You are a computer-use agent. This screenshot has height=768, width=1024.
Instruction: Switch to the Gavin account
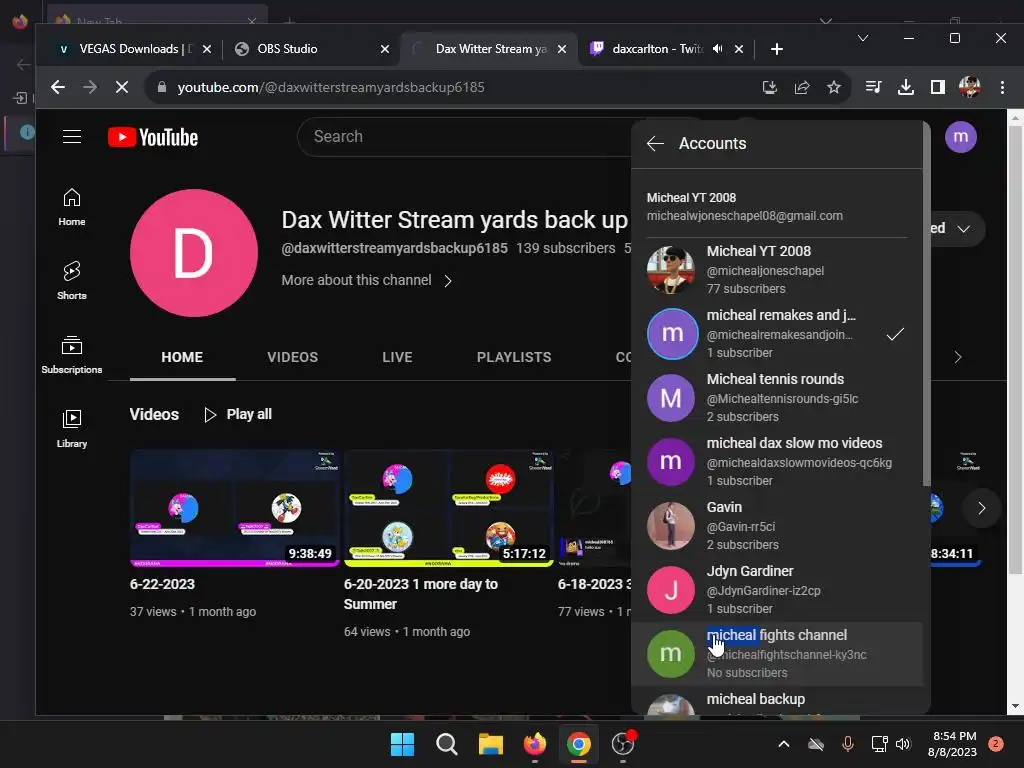pyautogui.click(x=777, y=526)
